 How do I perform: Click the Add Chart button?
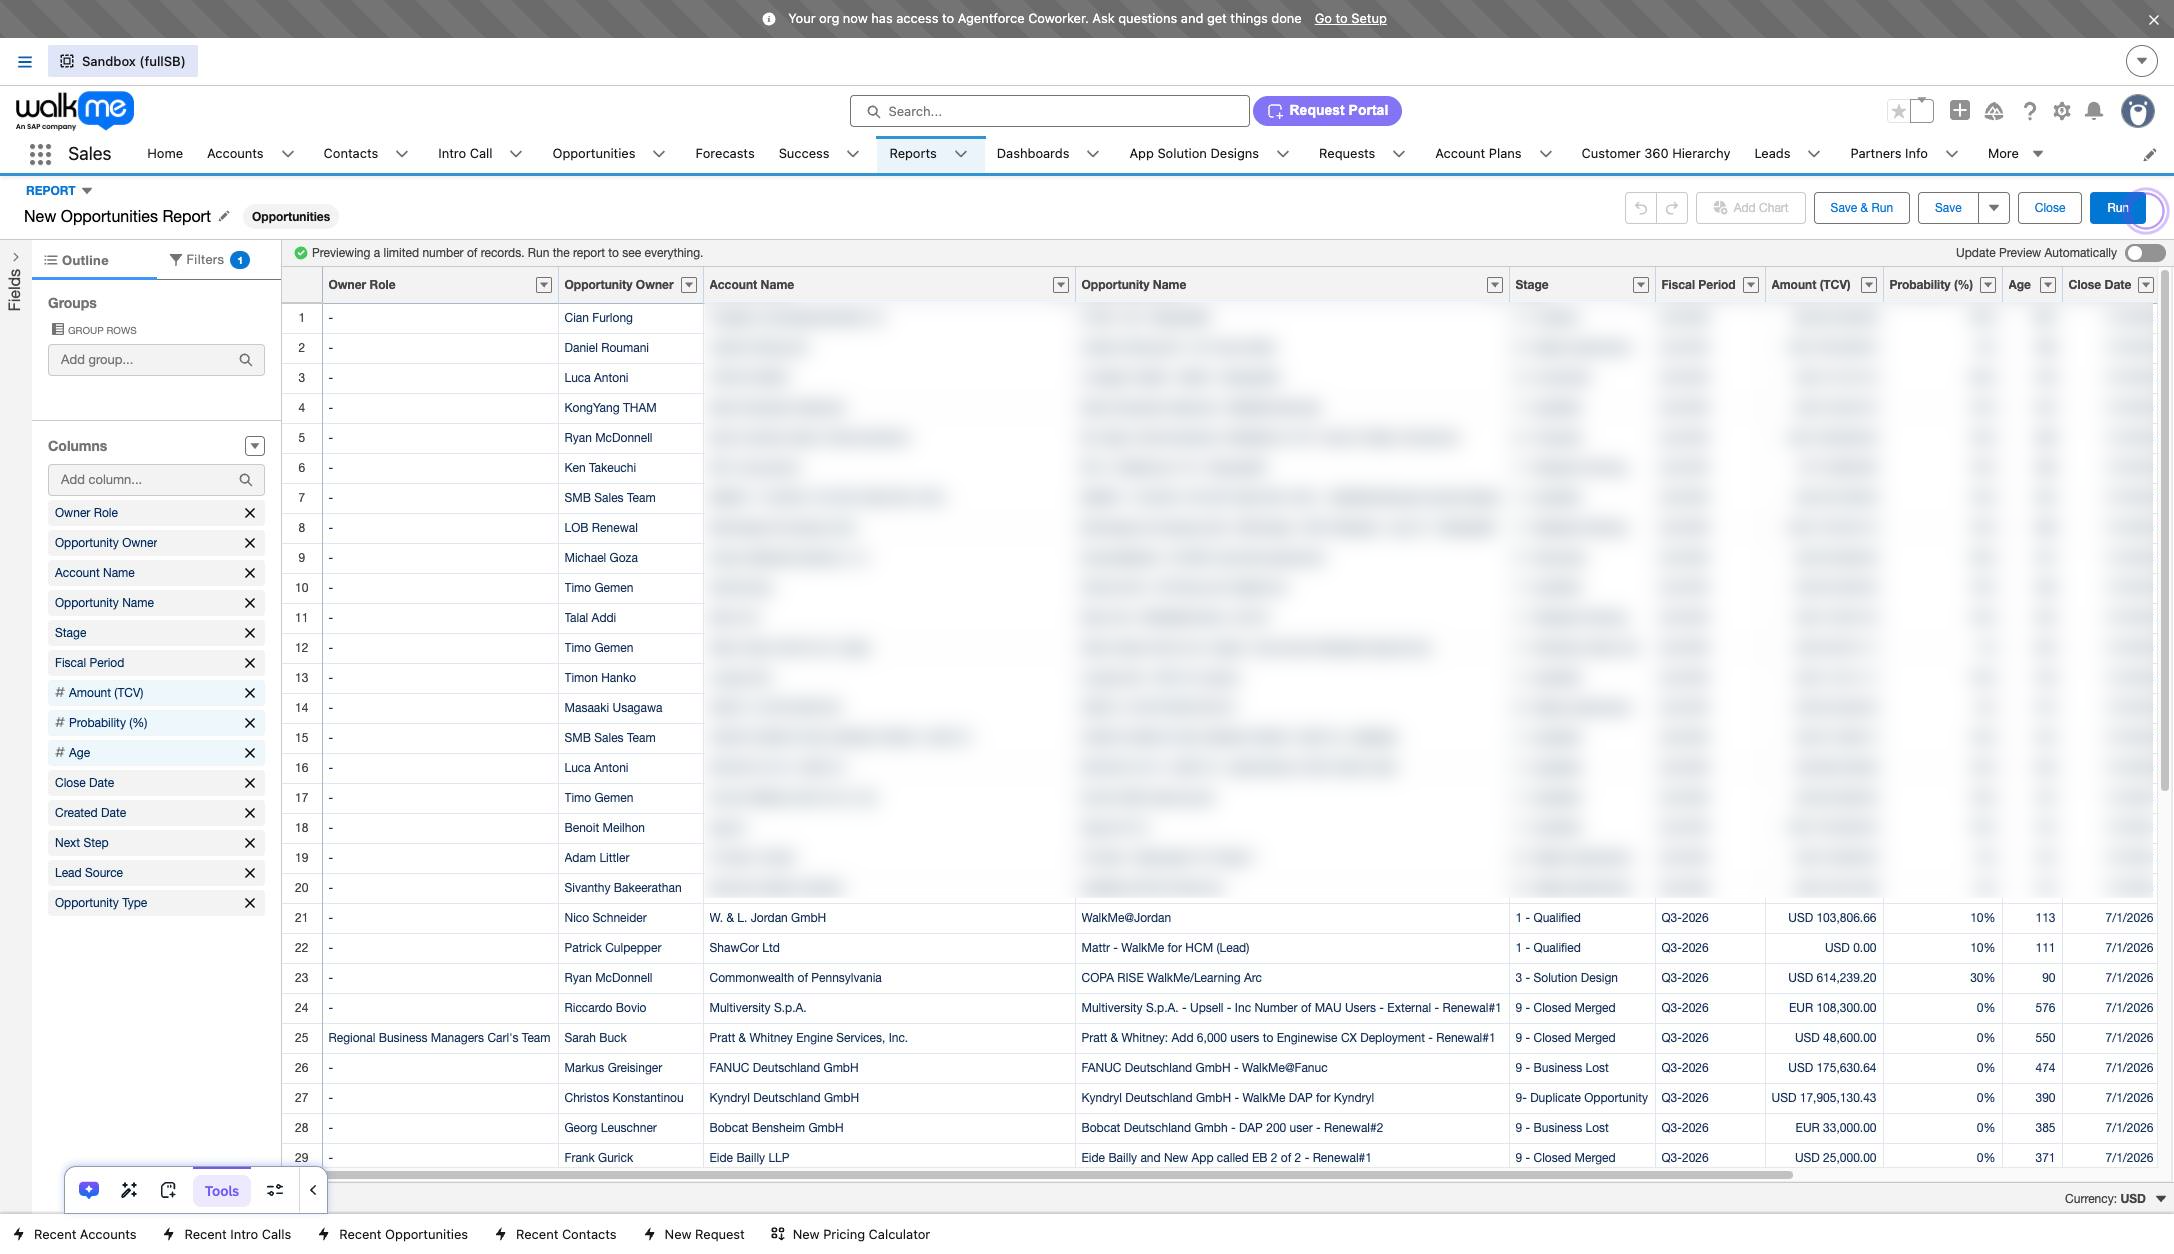point(1751,208)
